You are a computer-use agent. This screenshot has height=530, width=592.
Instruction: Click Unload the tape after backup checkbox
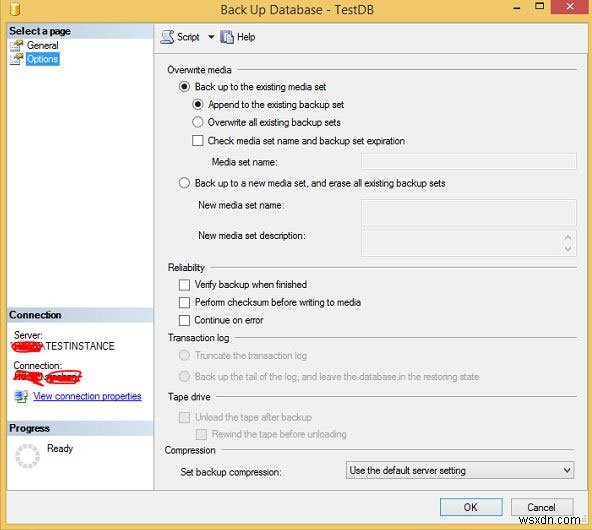click(x=184, y=418)
